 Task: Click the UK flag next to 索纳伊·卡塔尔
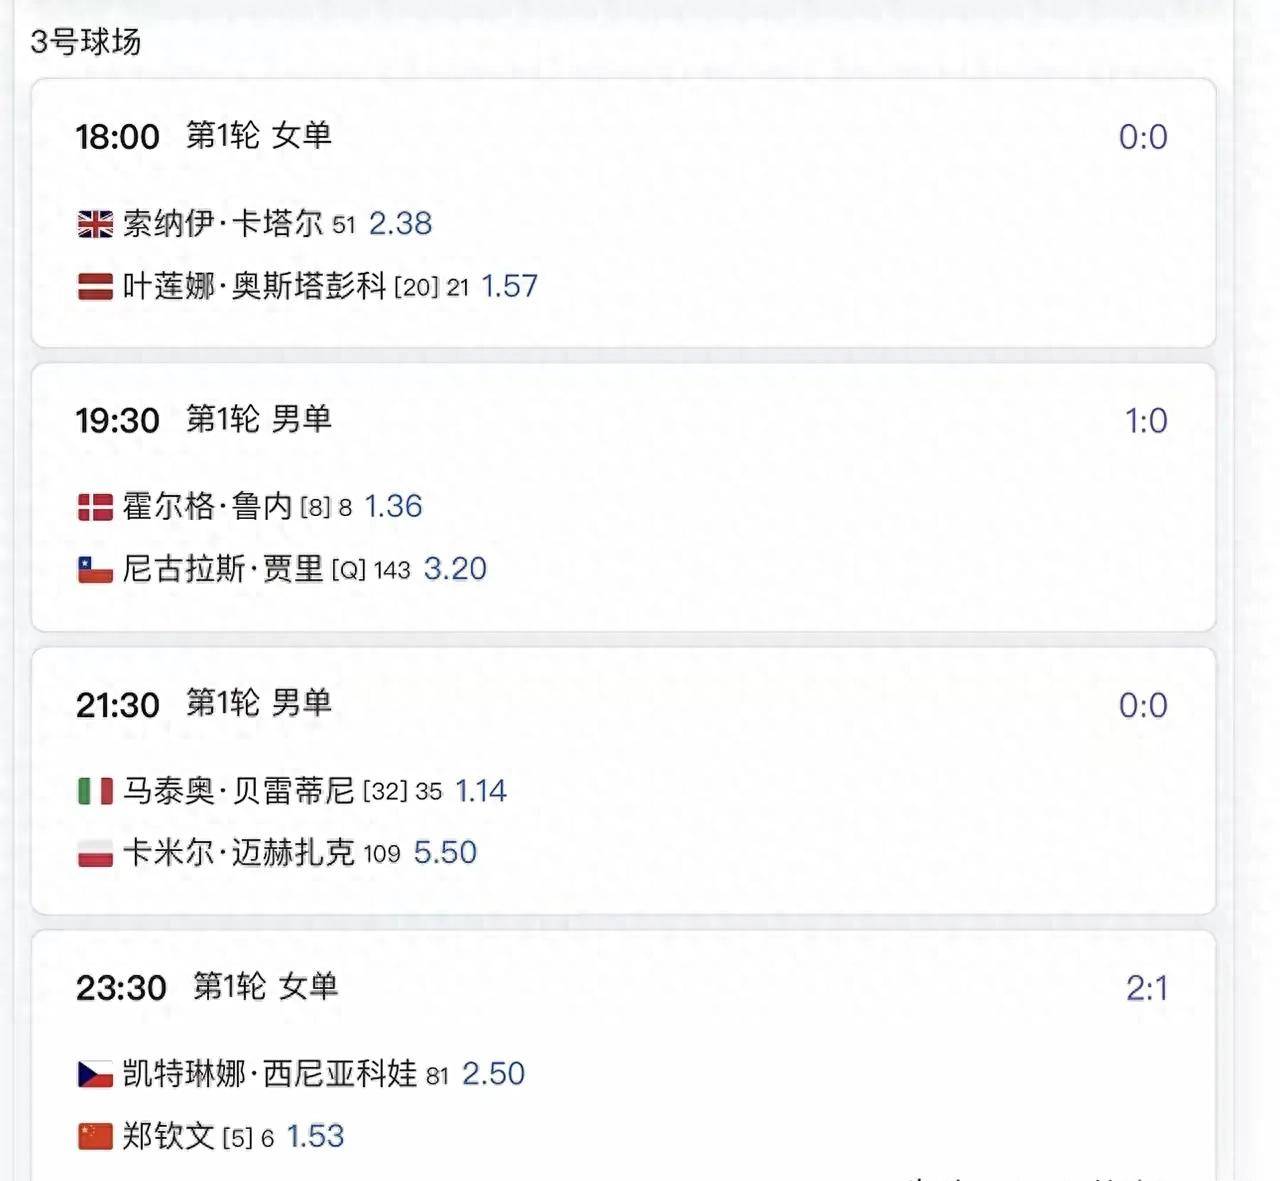[x=95, y=224]
